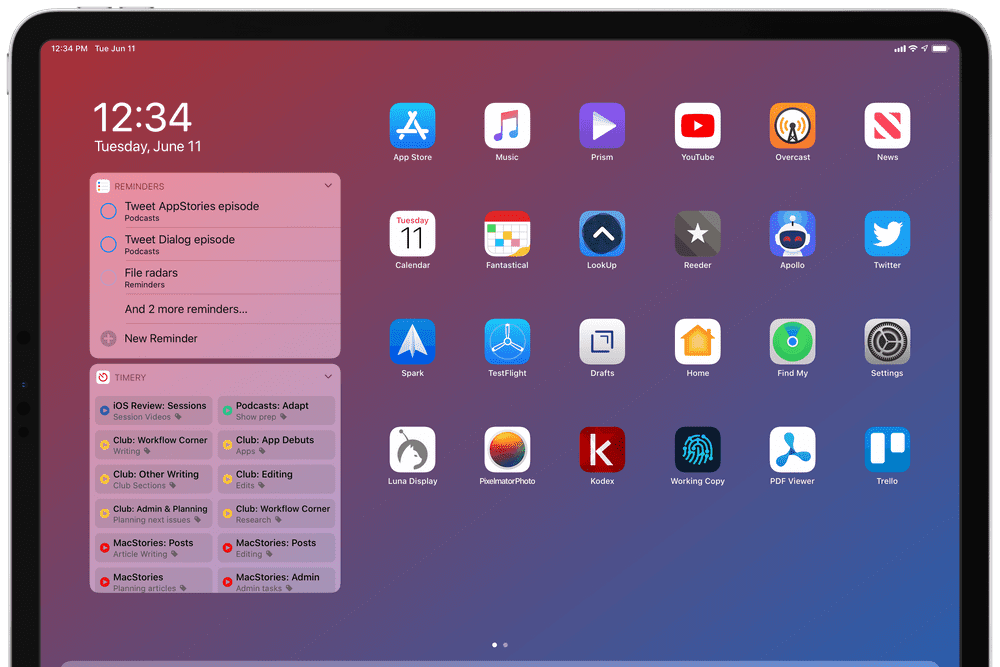Launch the Twitter app
The image size is (1000, 667).
point(887,234)
